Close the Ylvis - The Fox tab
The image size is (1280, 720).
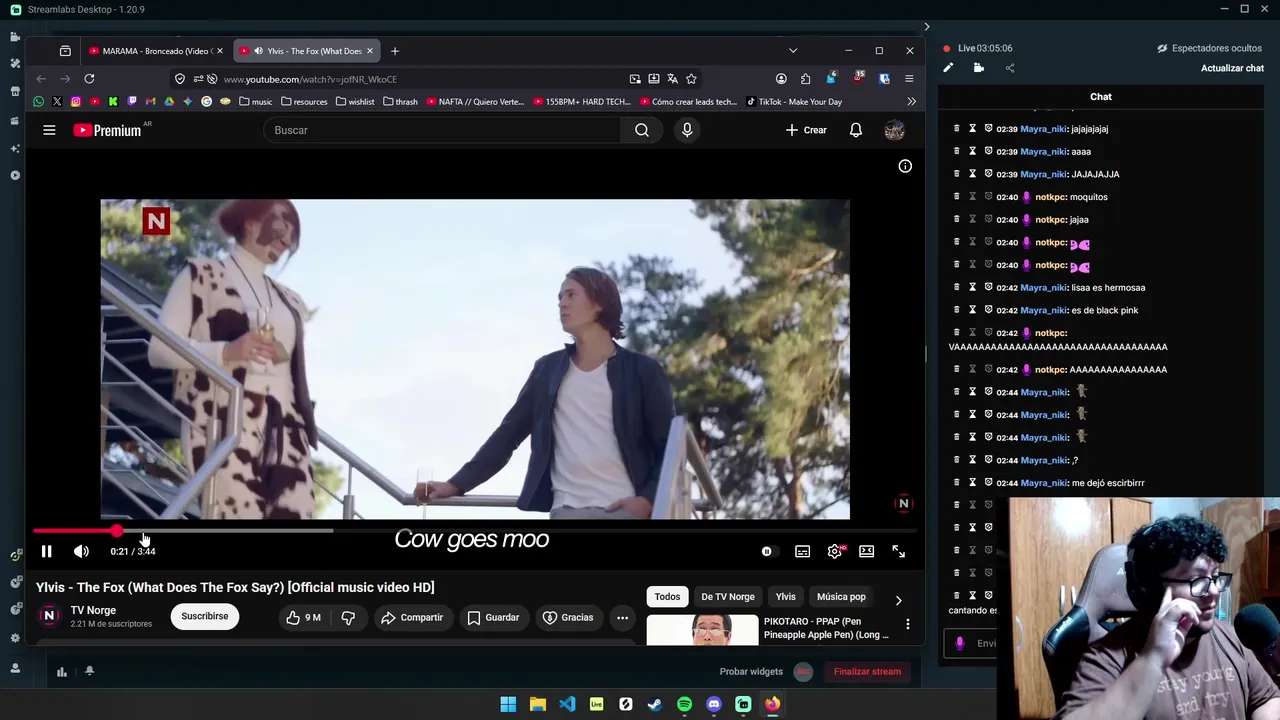[370, 51]
